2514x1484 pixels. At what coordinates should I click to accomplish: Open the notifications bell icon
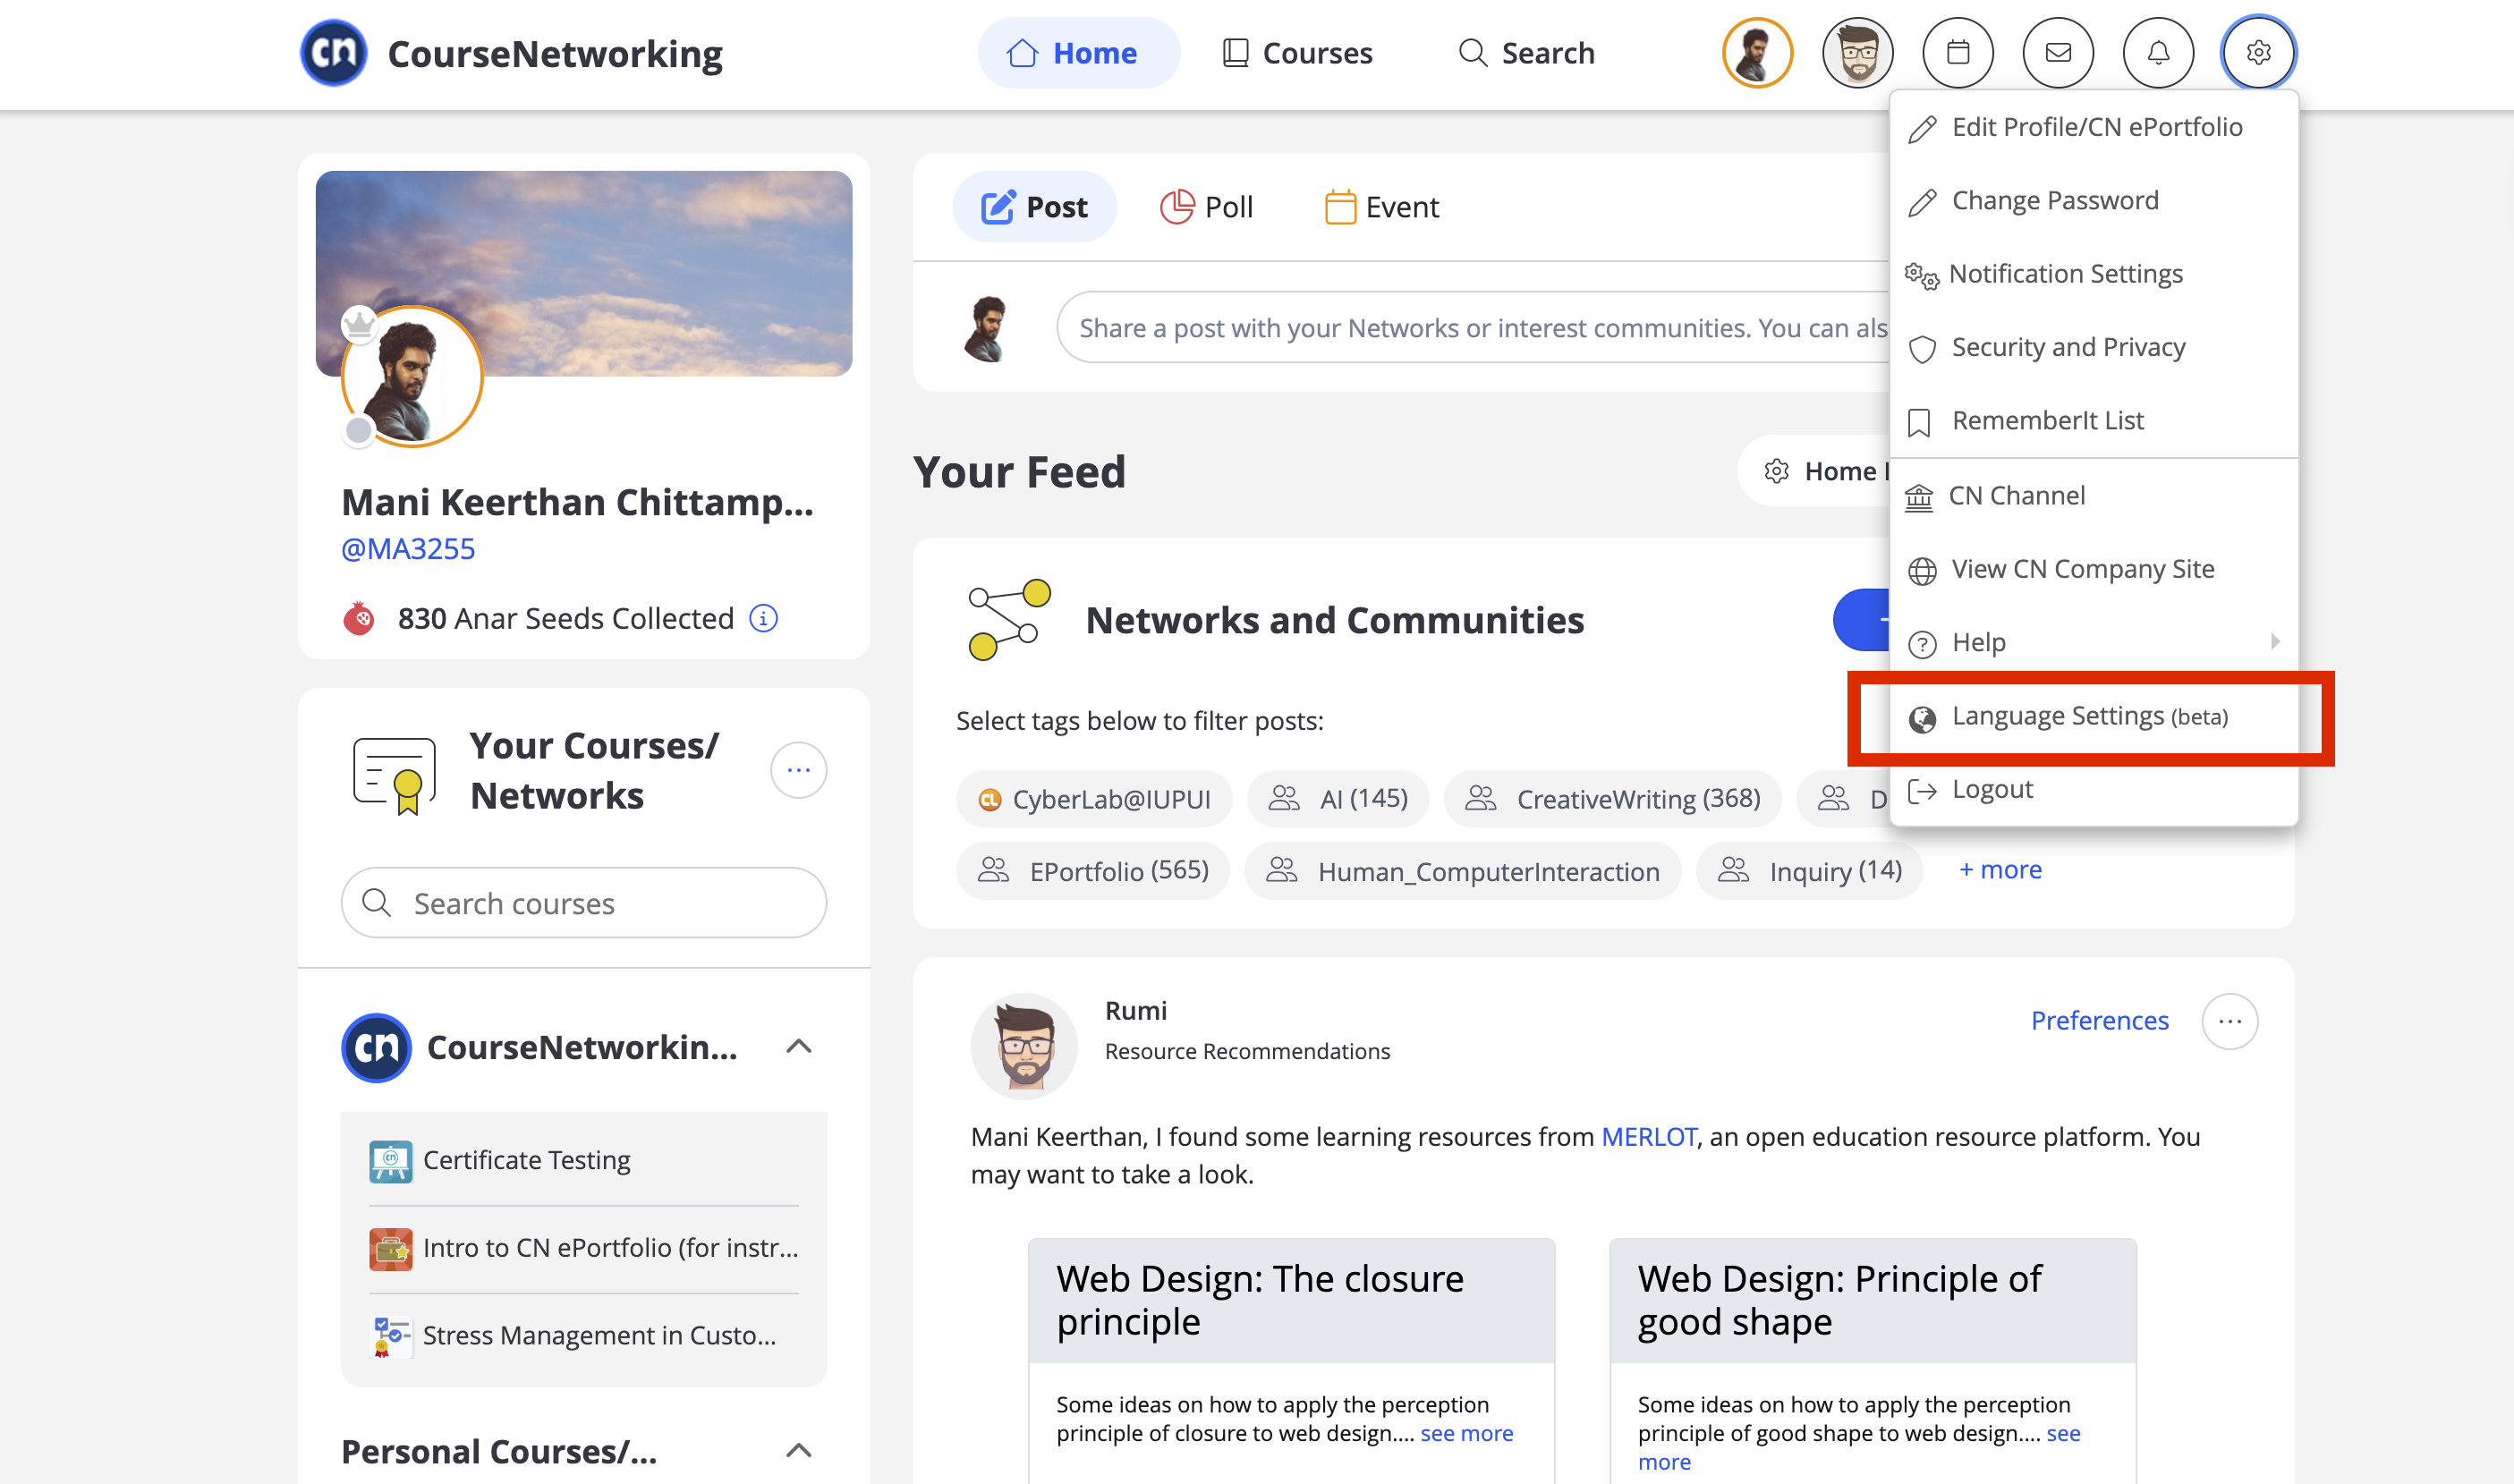(2158, 53)
